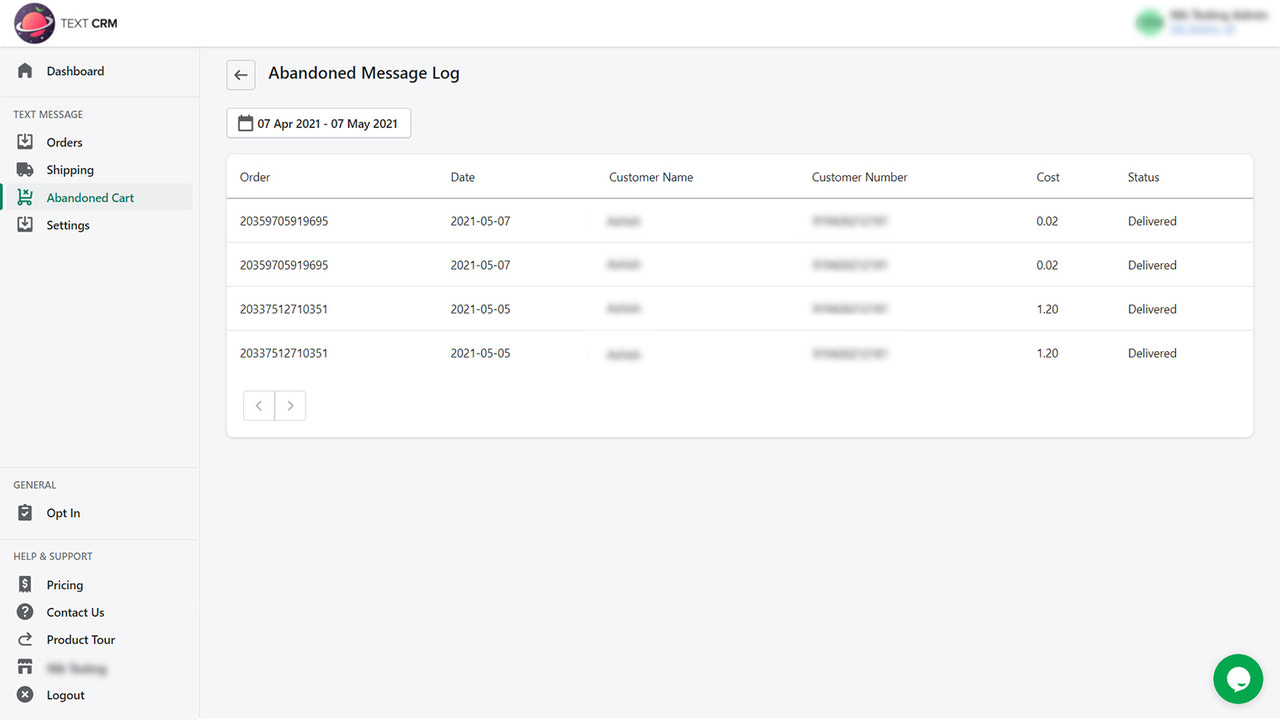Click the calendar icon in date filter
1280x720 pixels.
[246, 122]
